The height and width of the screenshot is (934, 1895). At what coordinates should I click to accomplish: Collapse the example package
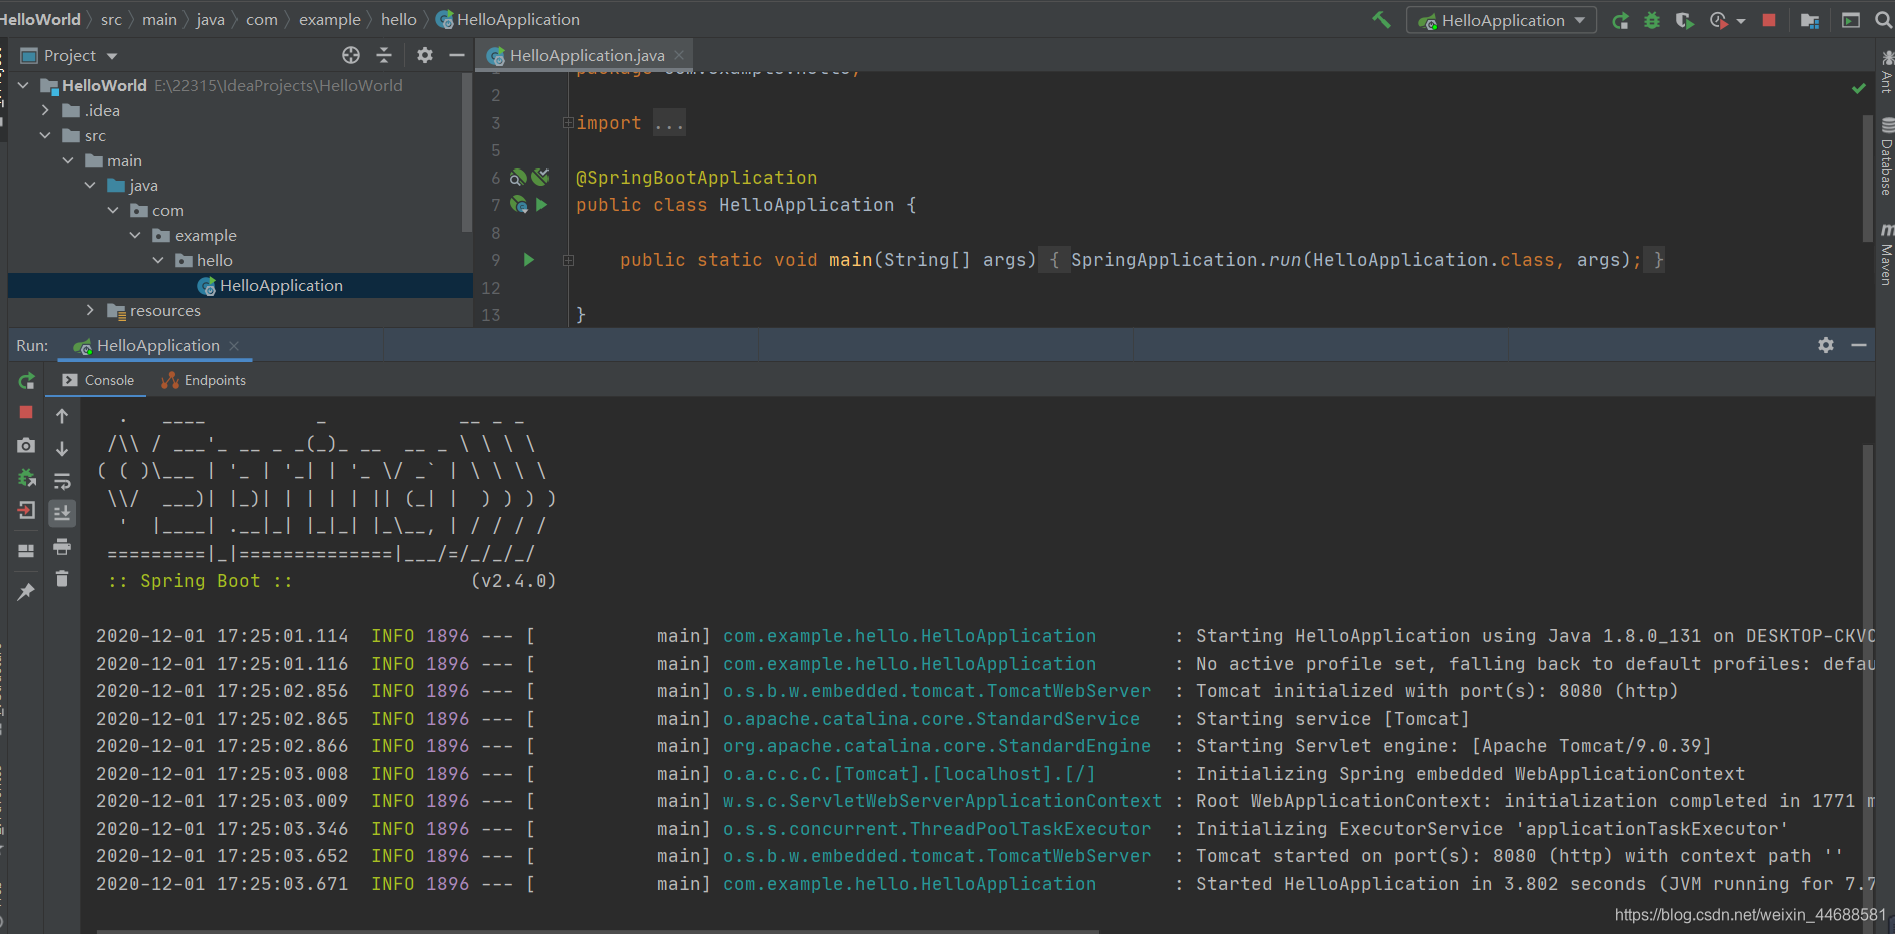click(x=135, y=235)
